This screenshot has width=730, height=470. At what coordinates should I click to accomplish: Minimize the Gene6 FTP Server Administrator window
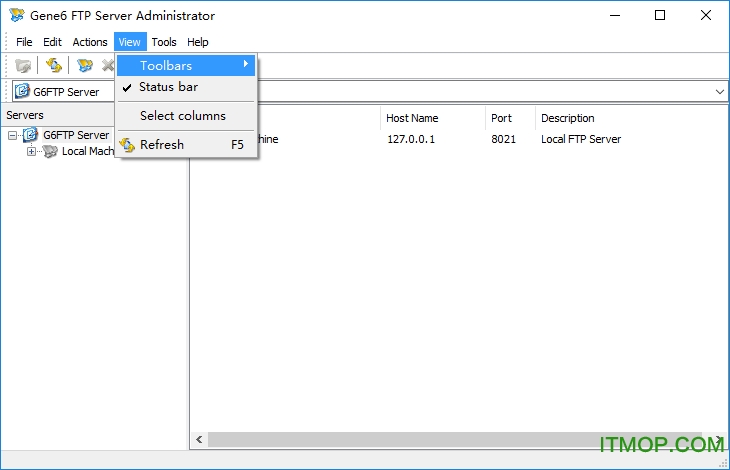tap(615, 15)
